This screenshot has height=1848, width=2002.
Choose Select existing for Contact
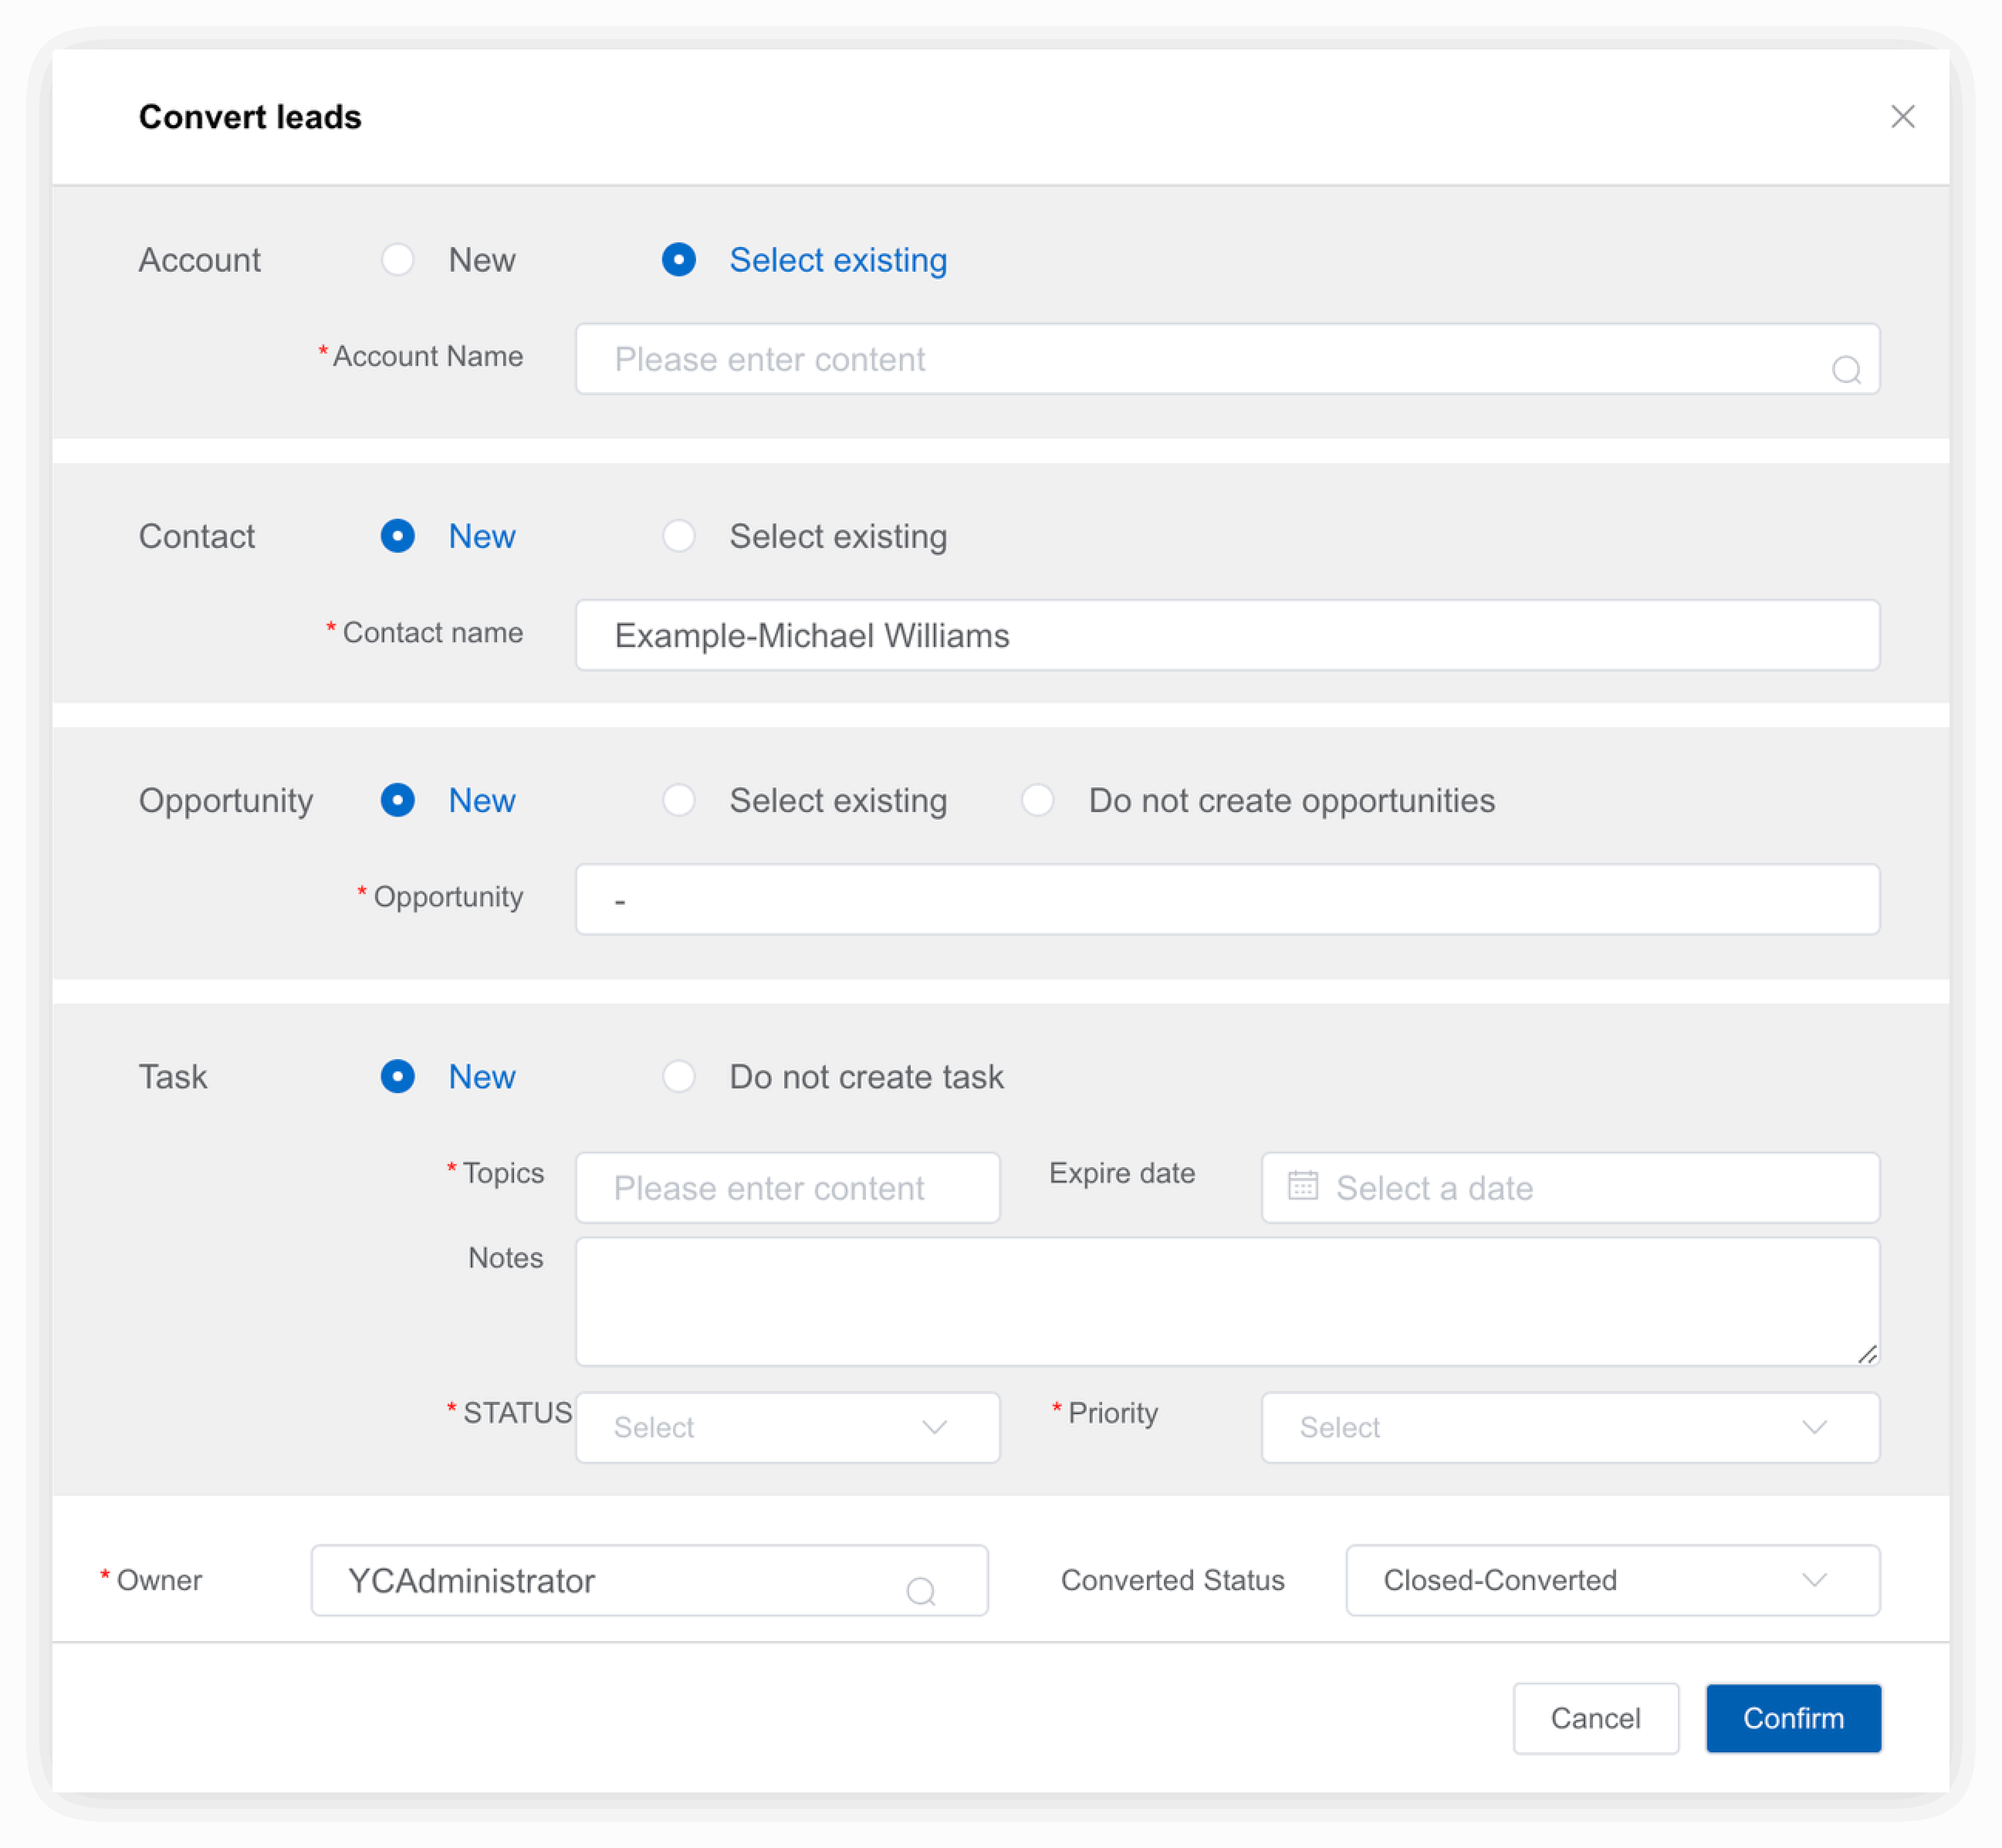pyautogui.click(x=679, y=536)
